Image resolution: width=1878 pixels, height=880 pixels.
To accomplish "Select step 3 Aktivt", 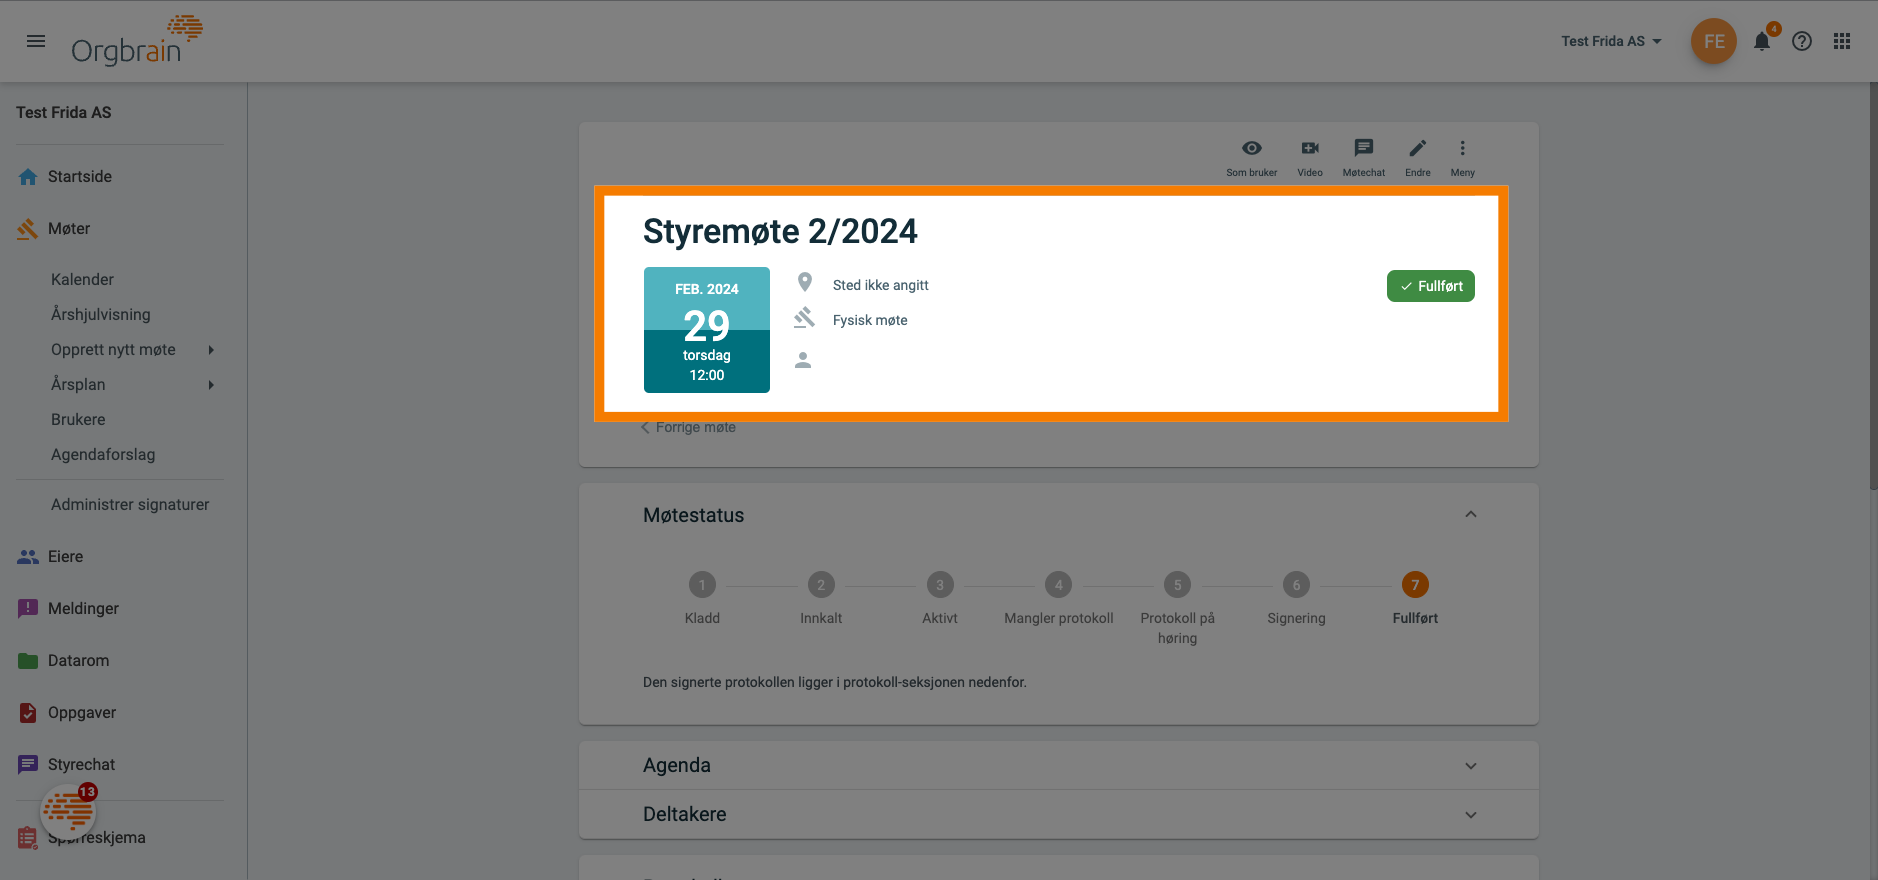I will click(940, 585).
